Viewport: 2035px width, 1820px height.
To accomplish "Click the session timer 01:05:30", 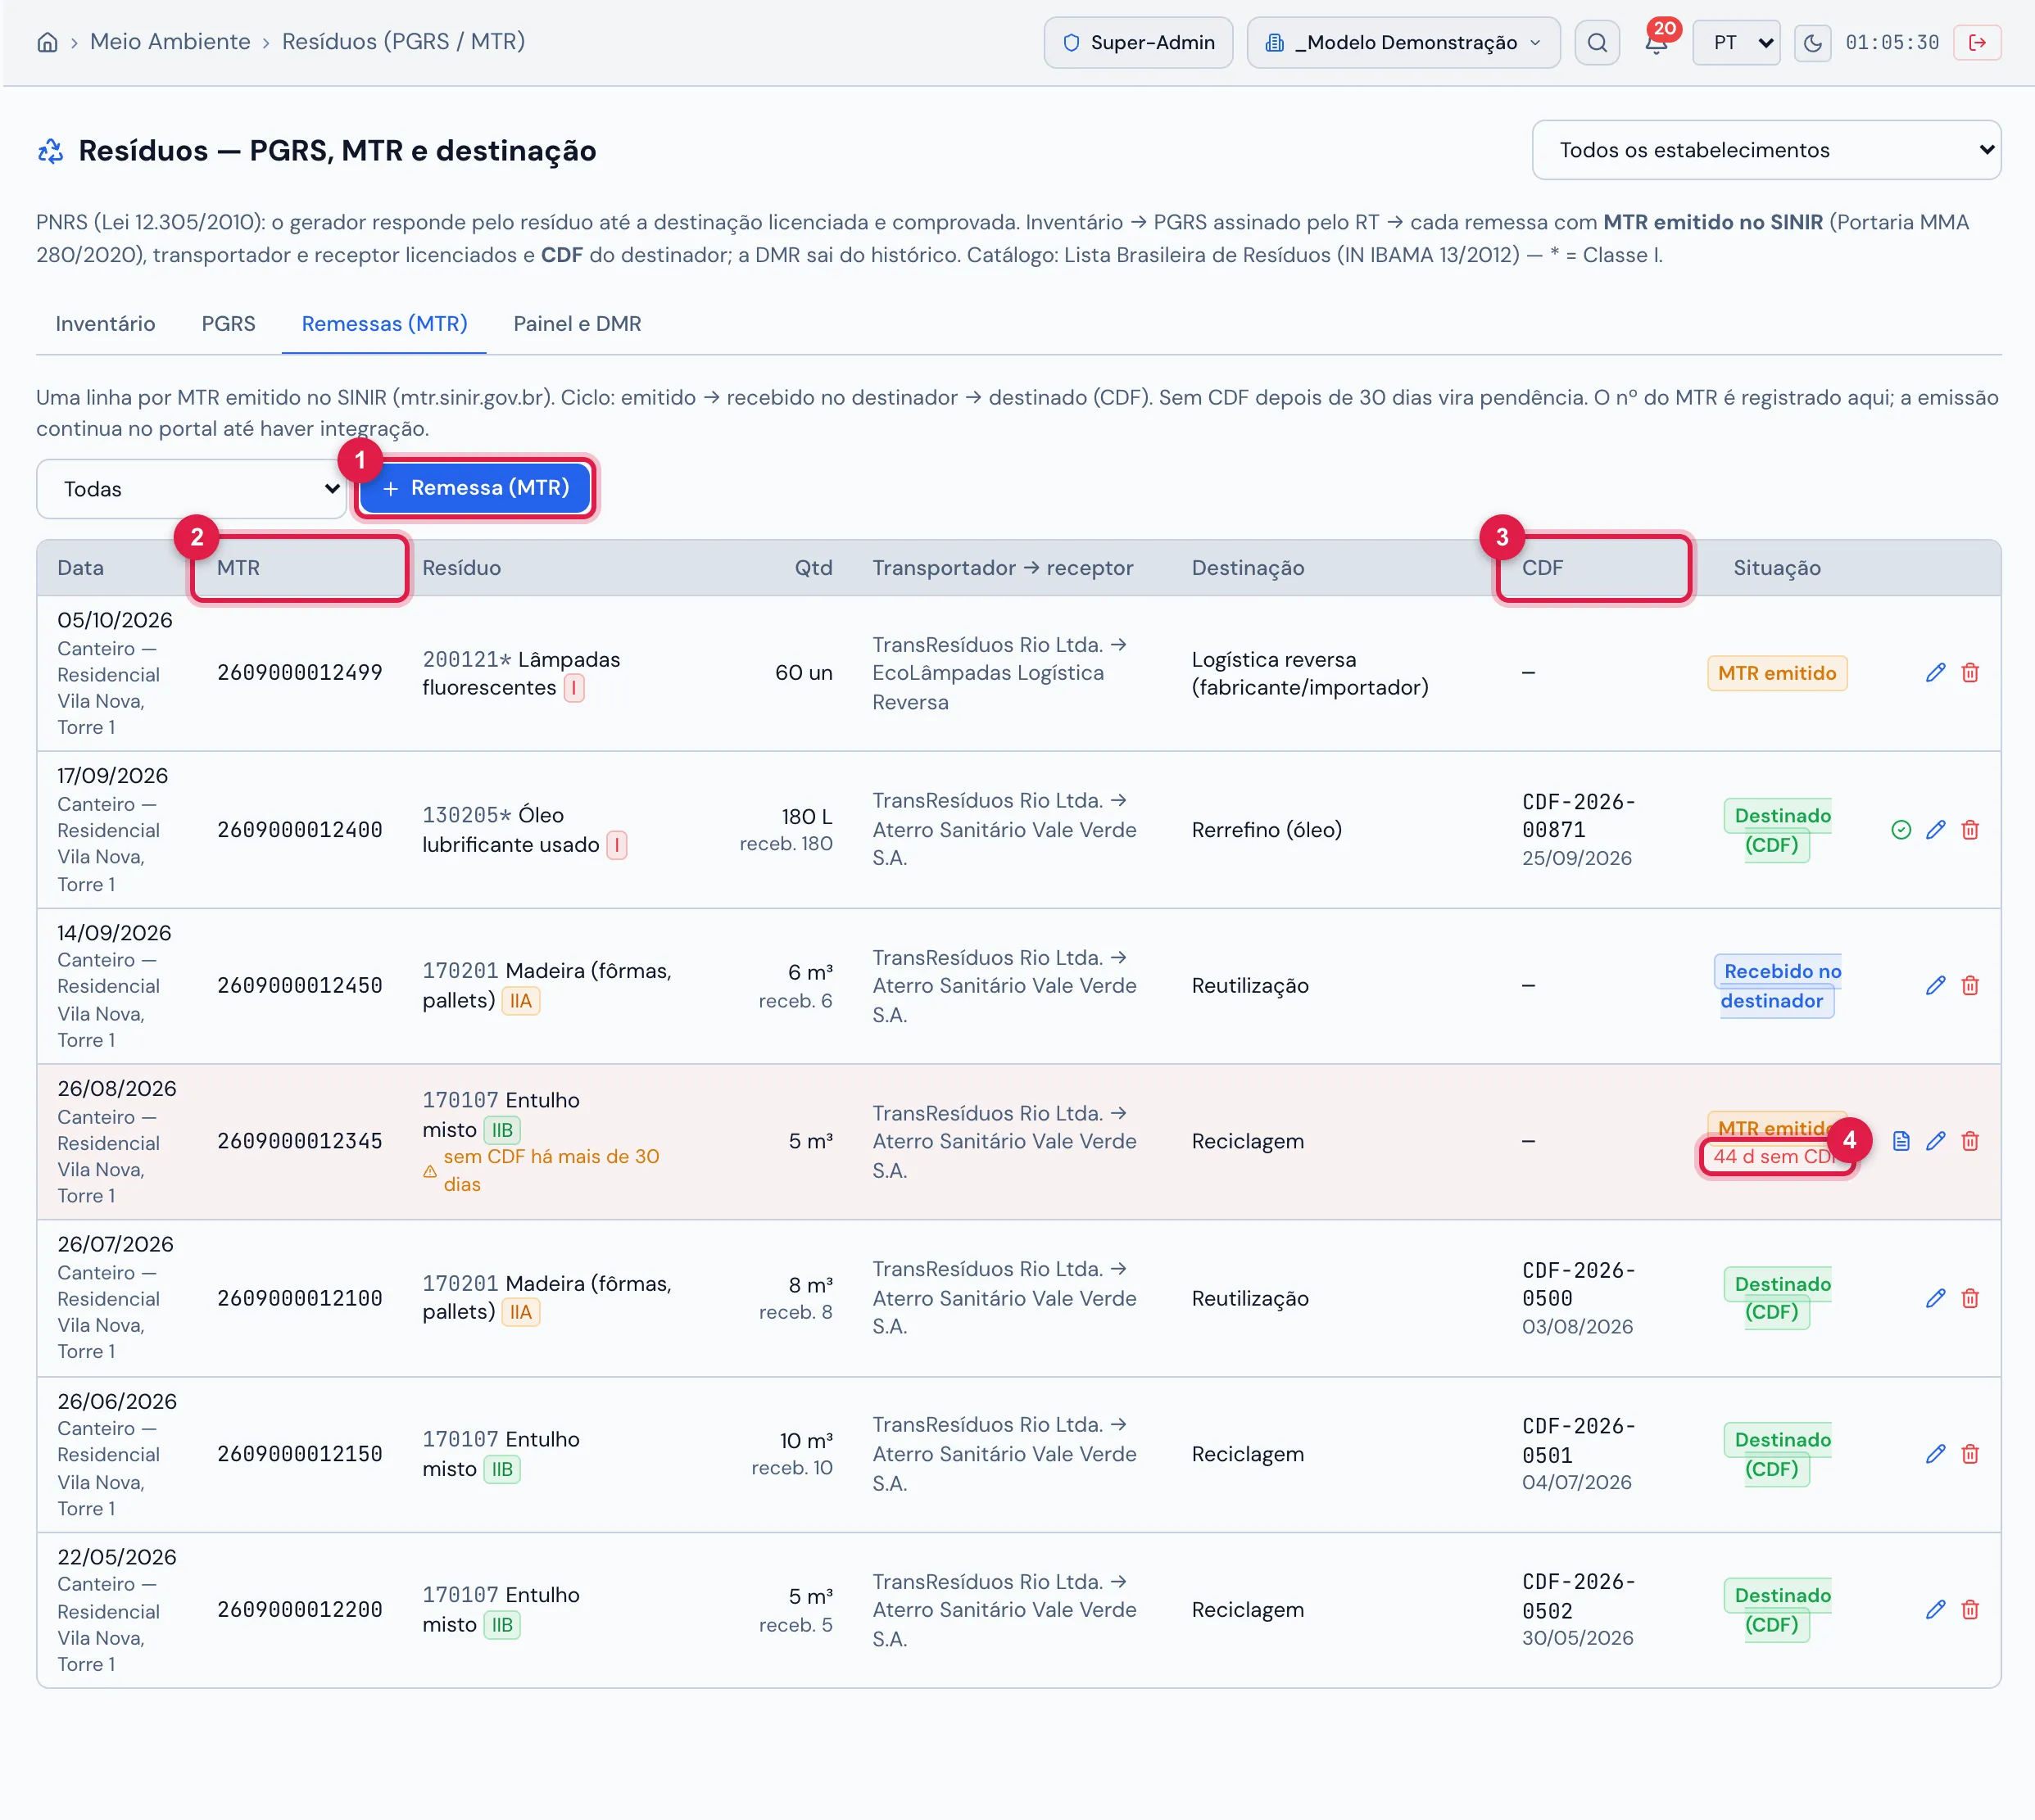I will pos(1892,42).
